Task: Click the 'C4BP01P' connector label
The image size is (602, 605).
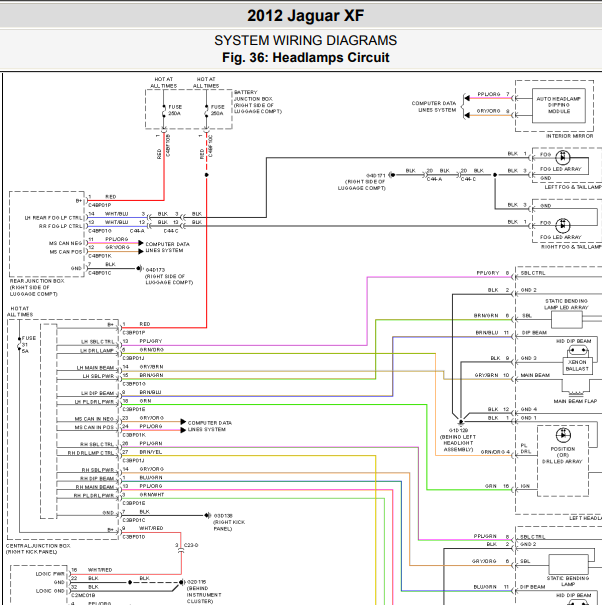Action: tap(100, 205)
